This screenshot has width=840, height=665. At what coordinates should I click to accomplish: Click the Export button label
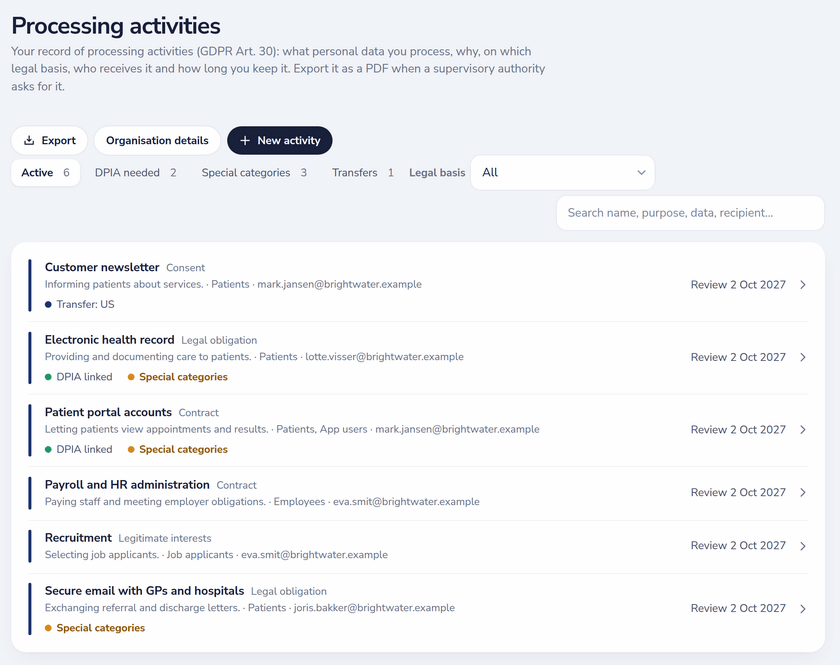pyautogui.click(x=58, y=140)
